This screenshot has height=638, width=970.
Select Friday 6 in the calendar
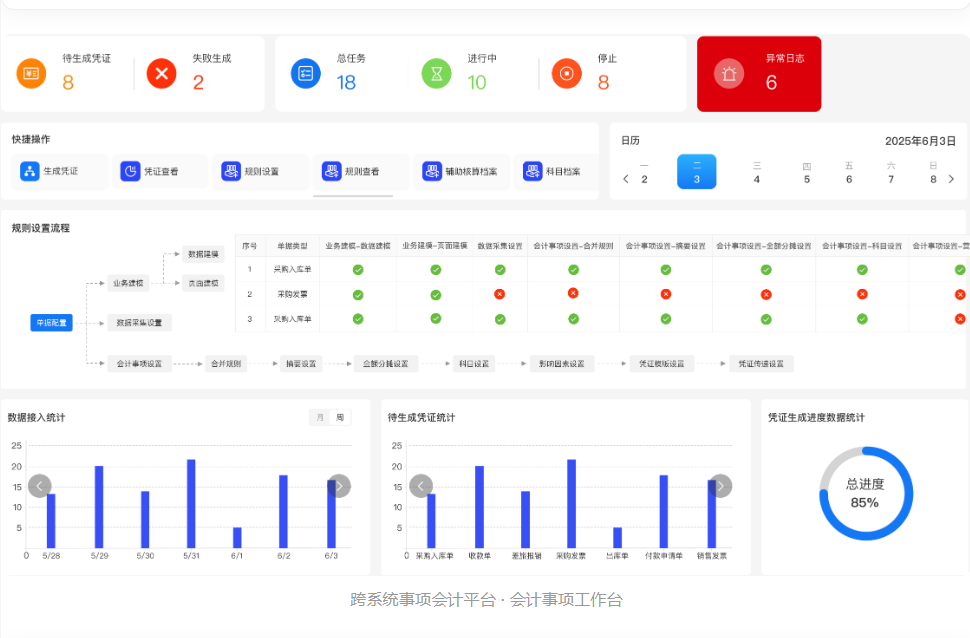coord(849,173)
